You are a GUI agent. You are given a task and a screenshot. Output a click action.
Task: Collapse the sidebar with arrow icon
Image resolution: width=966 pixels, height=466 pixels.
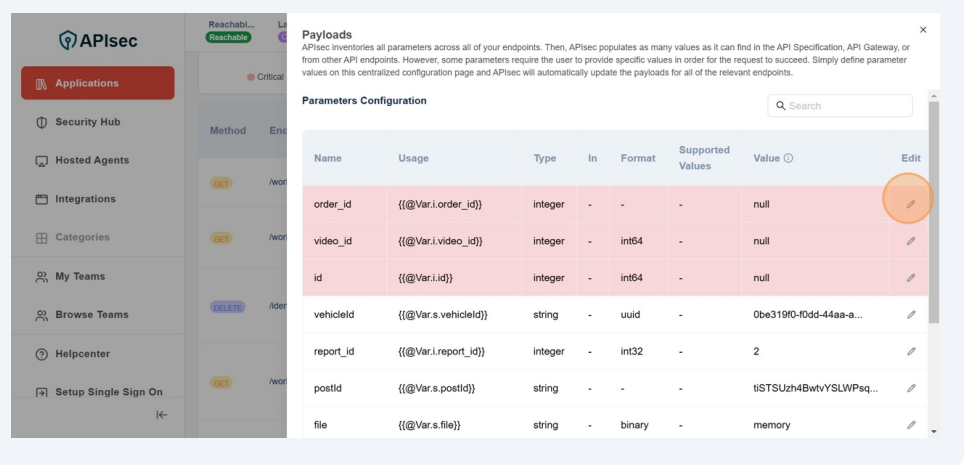click(x=161, y=415)
